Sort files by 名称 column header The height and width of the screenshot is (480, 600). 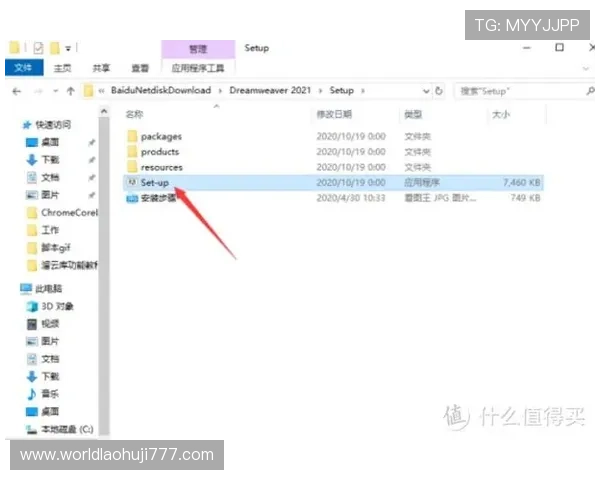pos(135,115)
